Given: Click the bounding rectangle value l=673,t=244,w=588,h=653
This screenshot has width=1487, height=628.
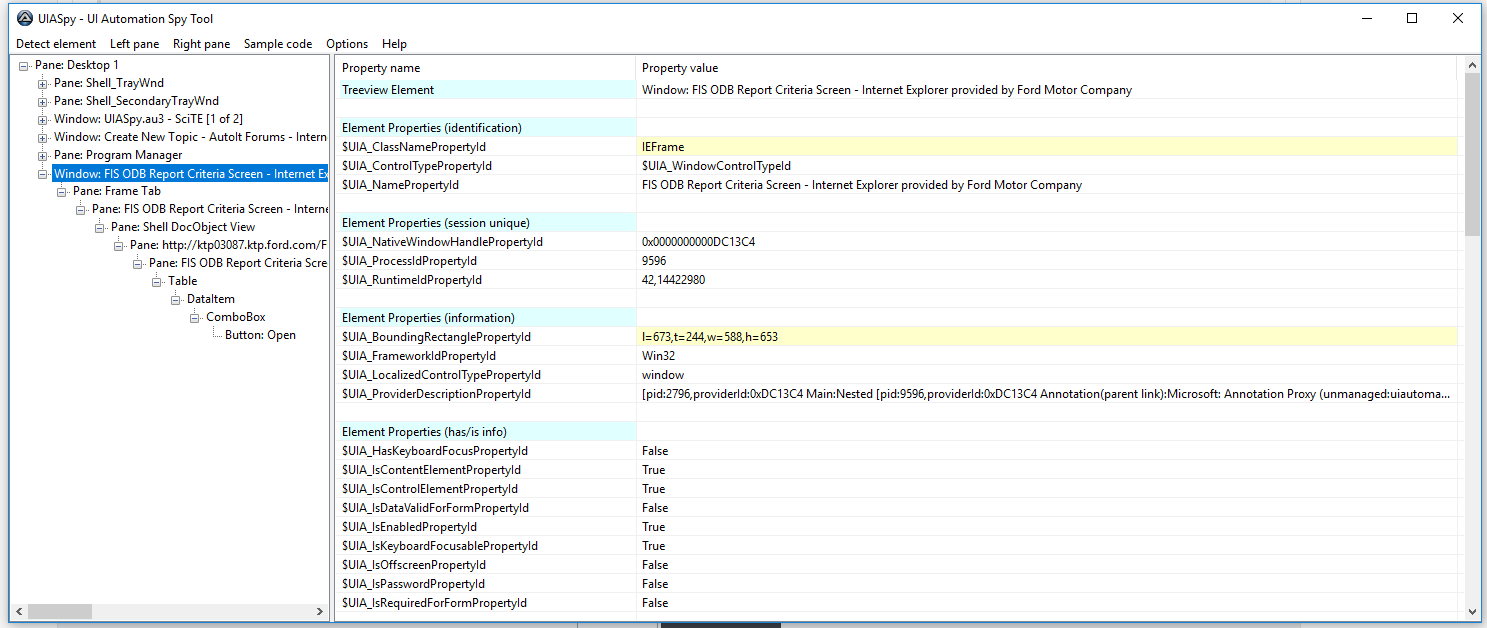Looking at the screenshot, I should pyautogui.click(x=709, y=337).
